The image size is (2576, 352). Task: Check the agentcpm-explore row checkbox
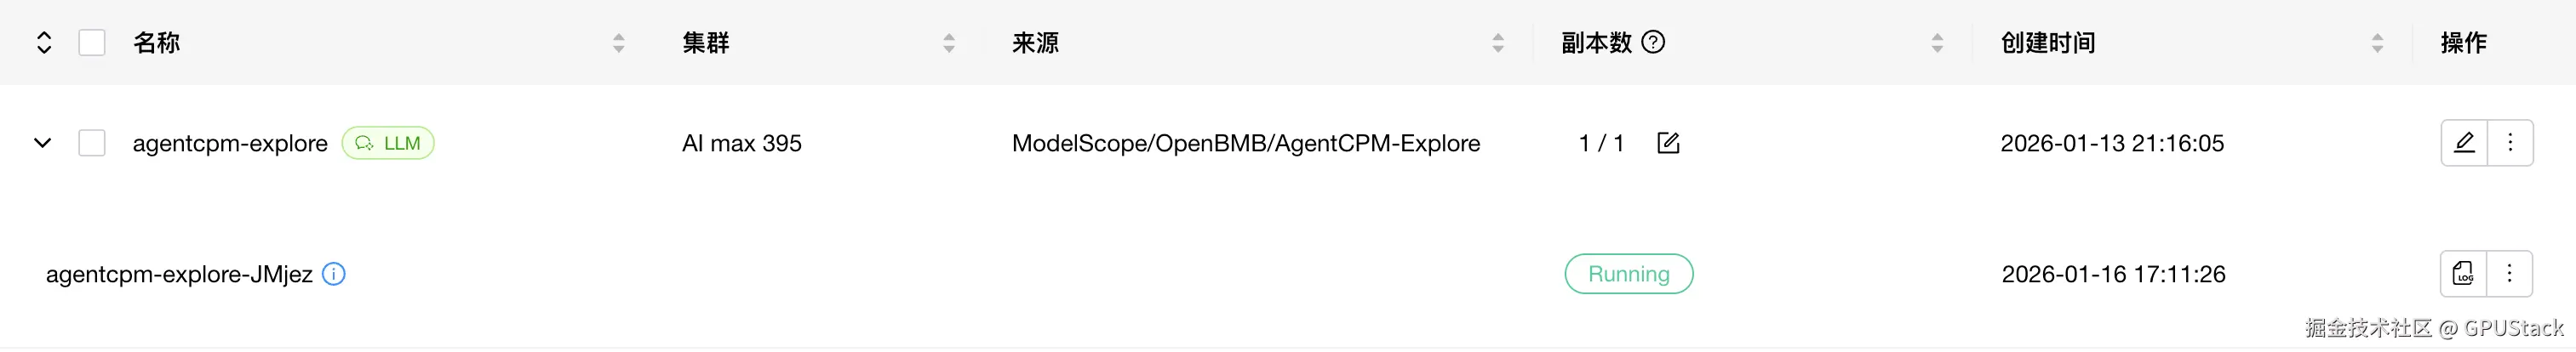click(92, 143)
